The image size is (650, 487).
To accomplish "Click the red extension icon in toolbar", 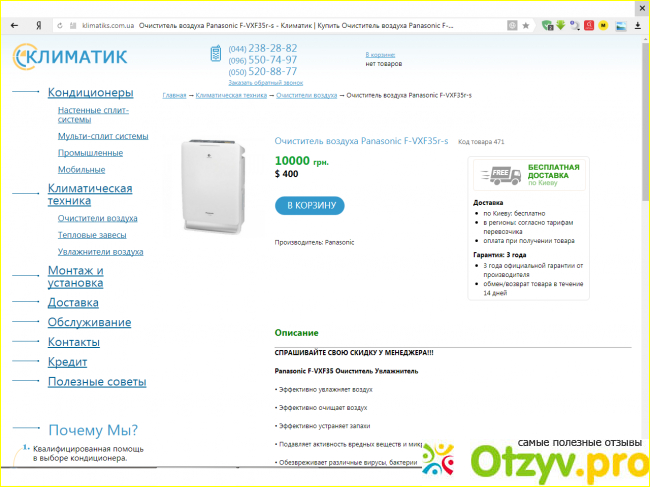I will coord(589,26).
